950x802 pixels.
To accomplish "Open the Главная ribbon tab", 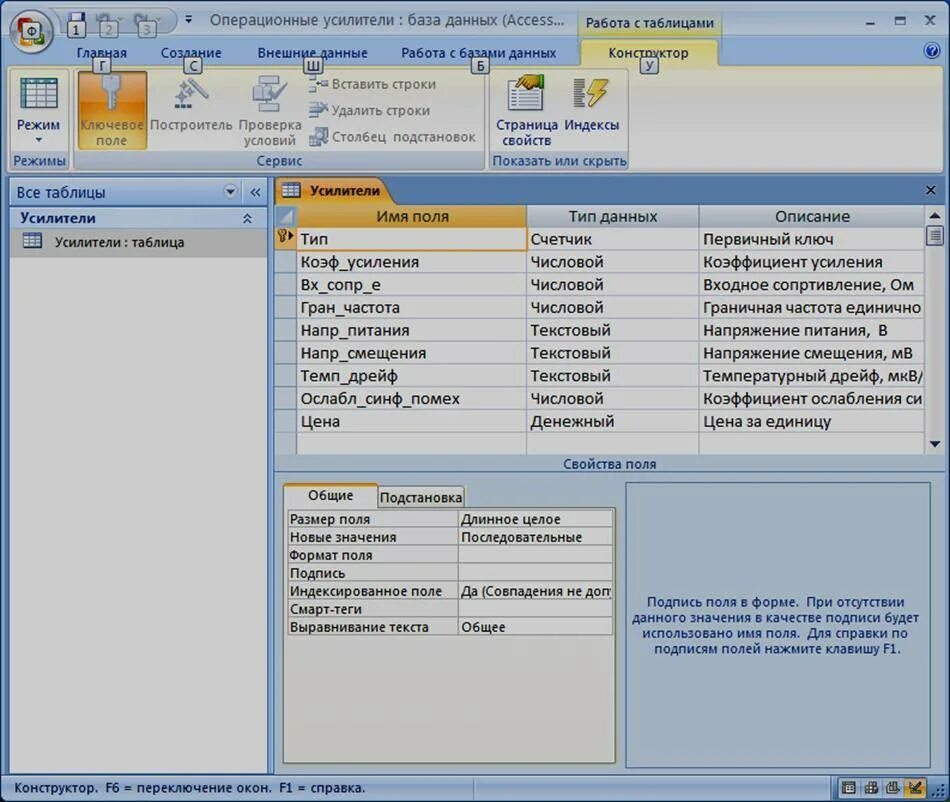I will 102,53.
